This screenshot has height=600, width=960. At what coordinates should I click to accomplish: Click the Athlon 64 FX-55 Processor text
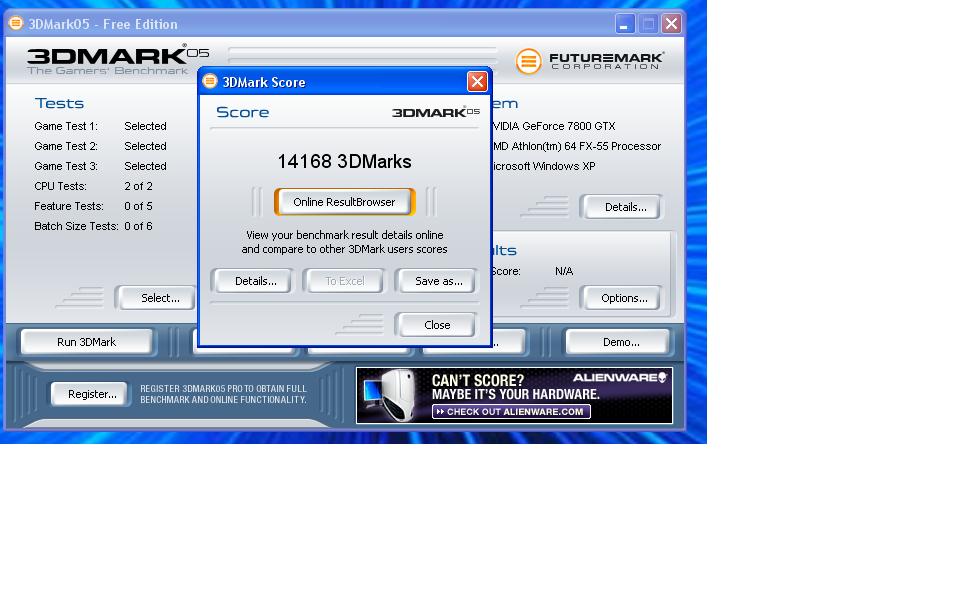pos(577,146)
